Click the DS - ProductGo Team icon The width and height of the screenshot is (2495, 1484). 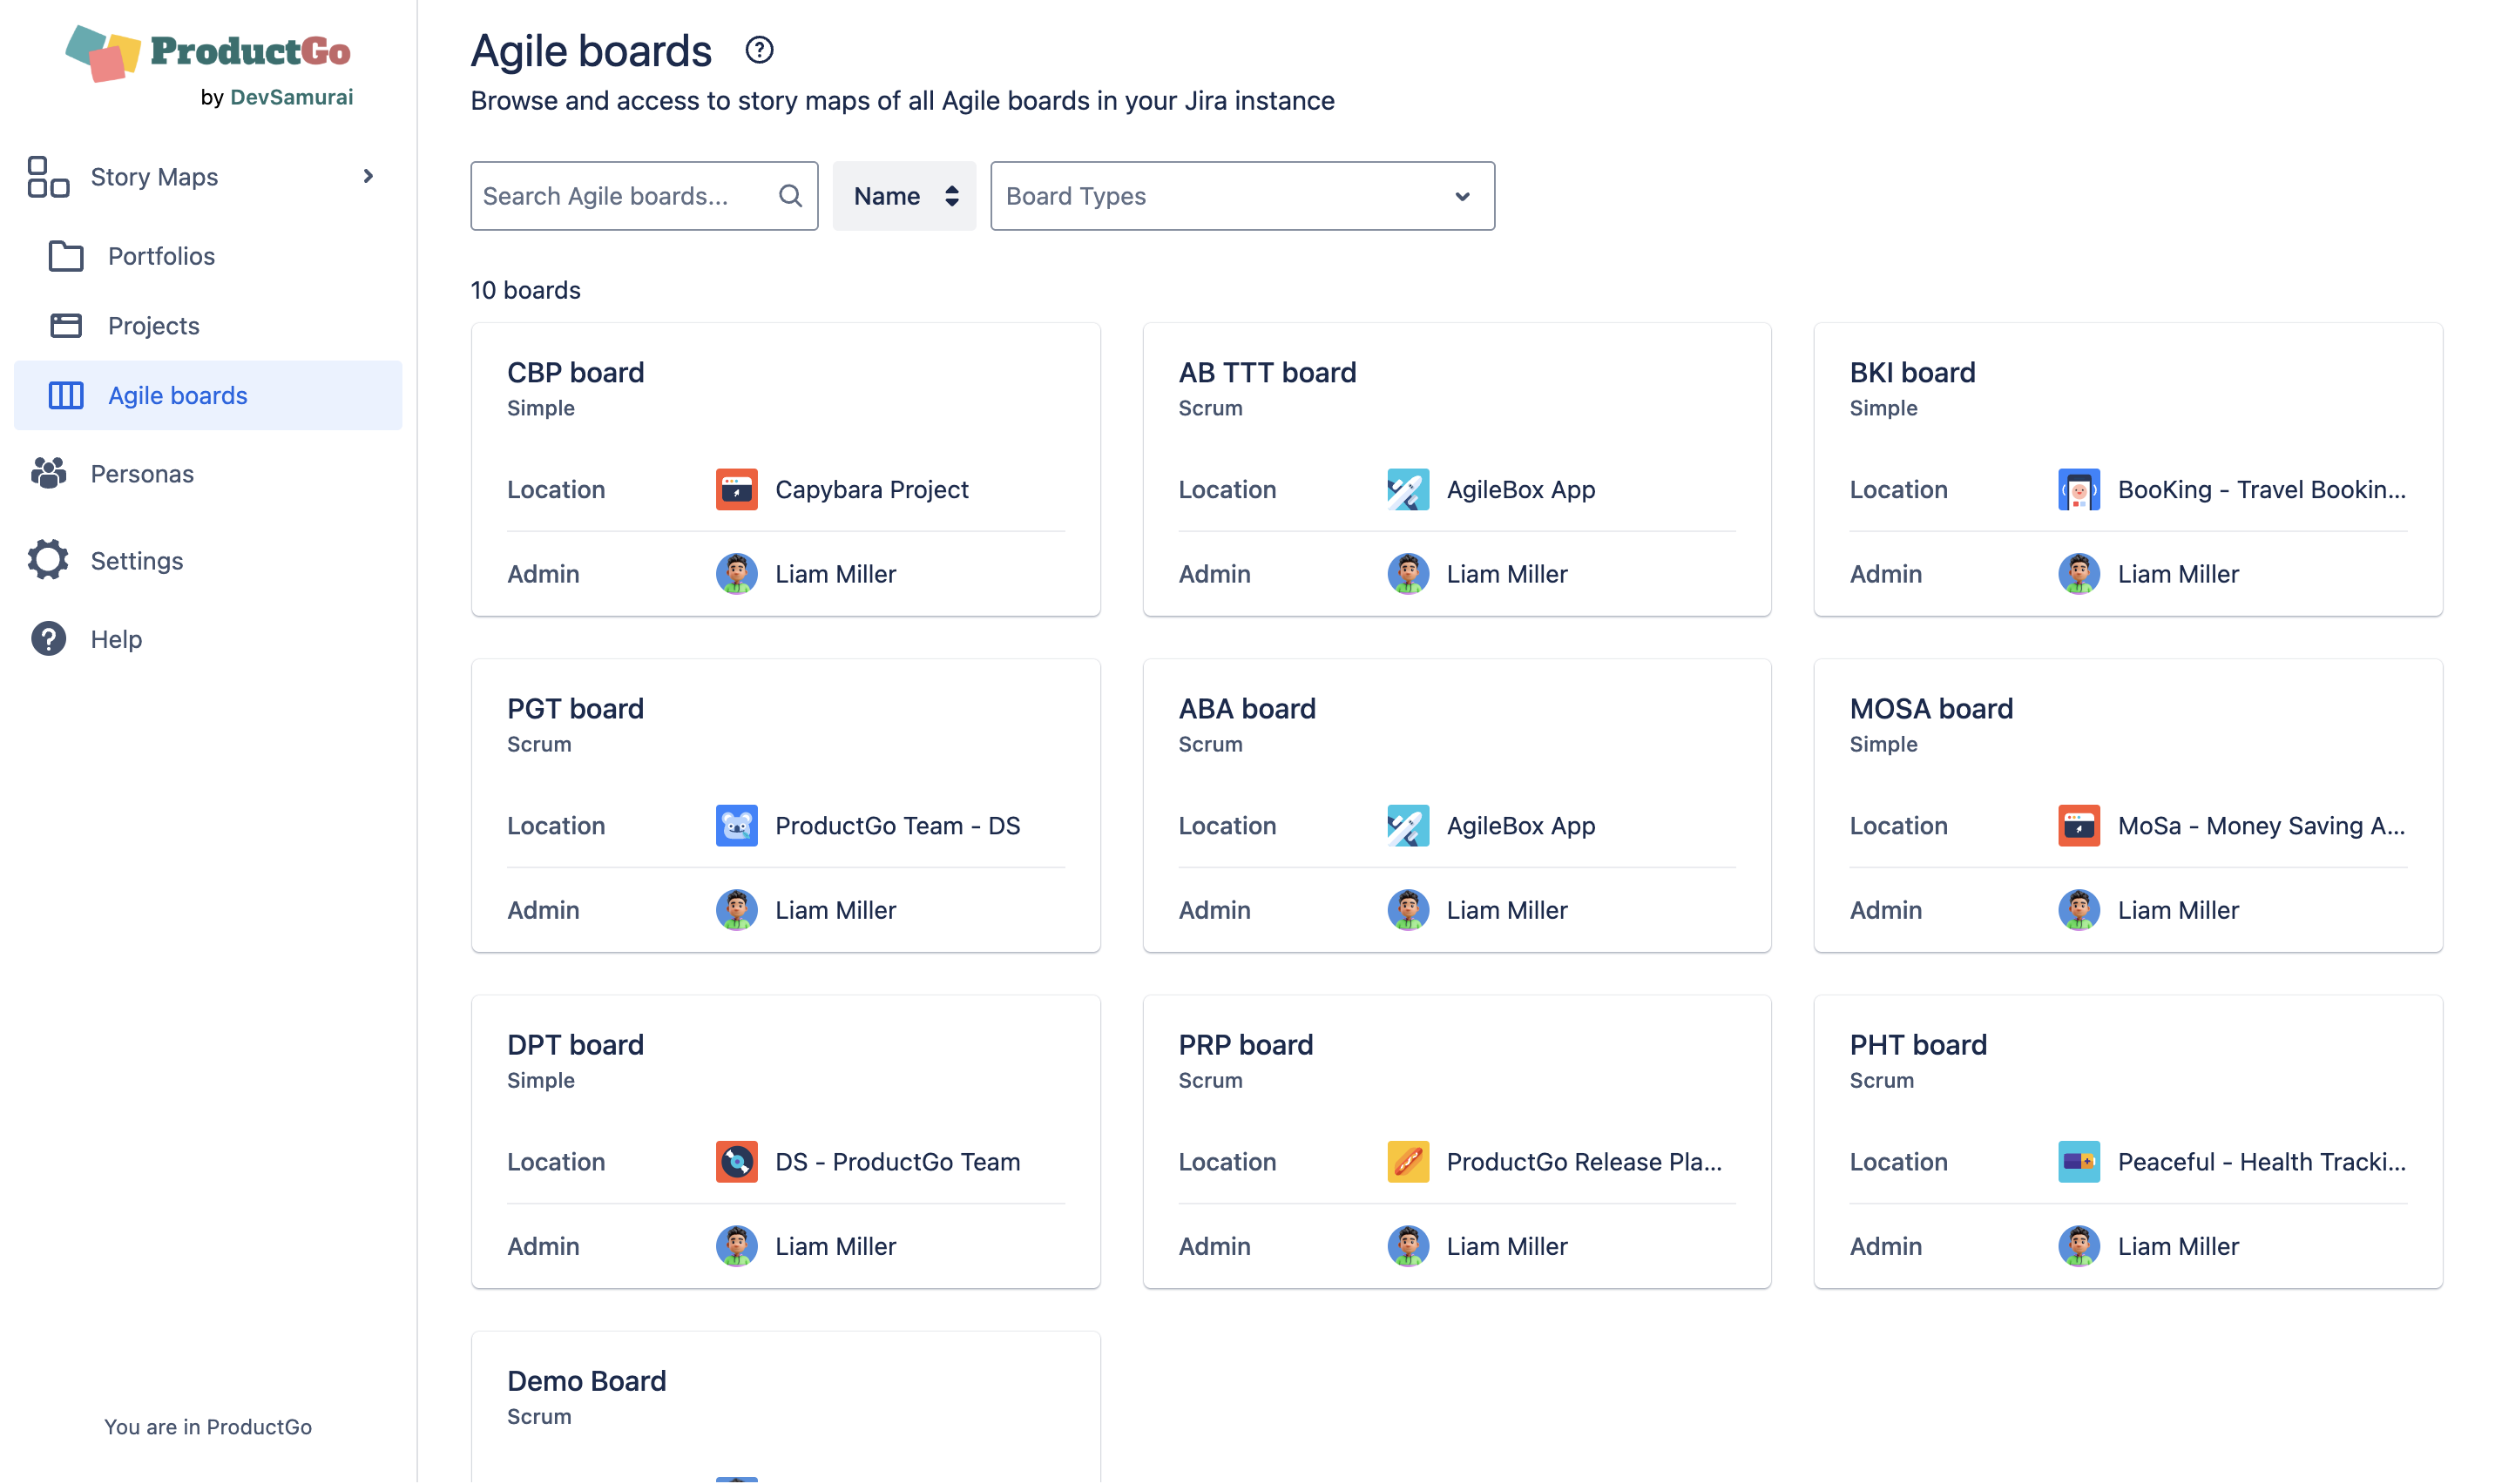(736, 1162)
